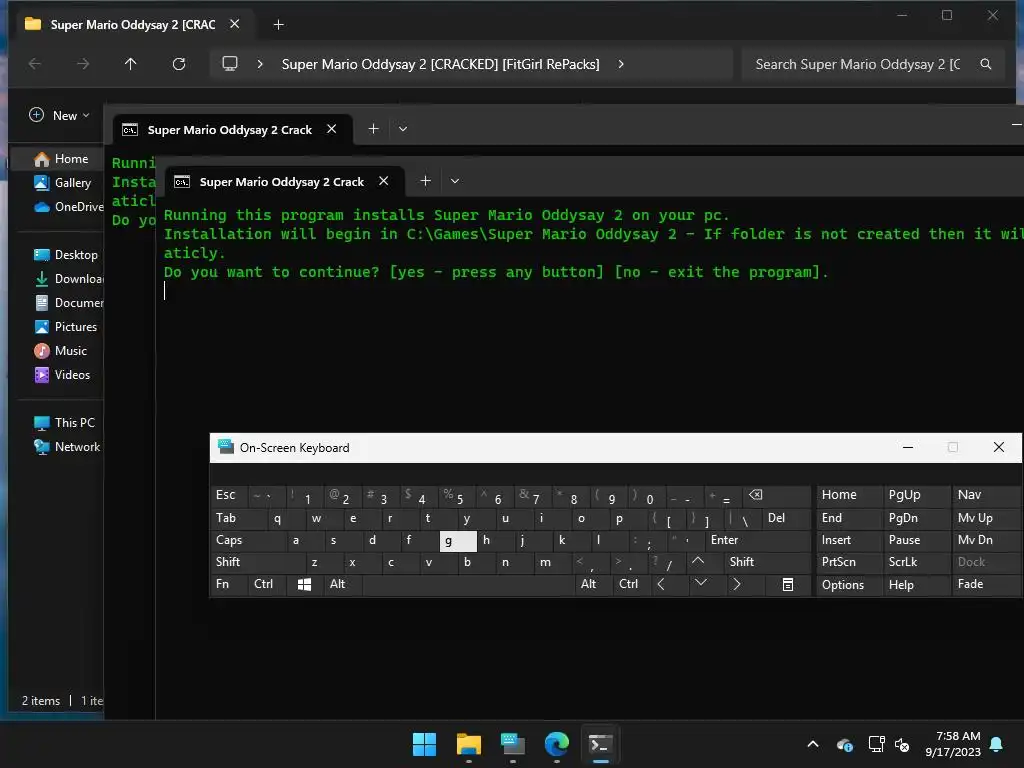Click the Windows logo key on On-Screen Keyboard
Viewport: 1024px width, 768px height.
pos(304,584)
